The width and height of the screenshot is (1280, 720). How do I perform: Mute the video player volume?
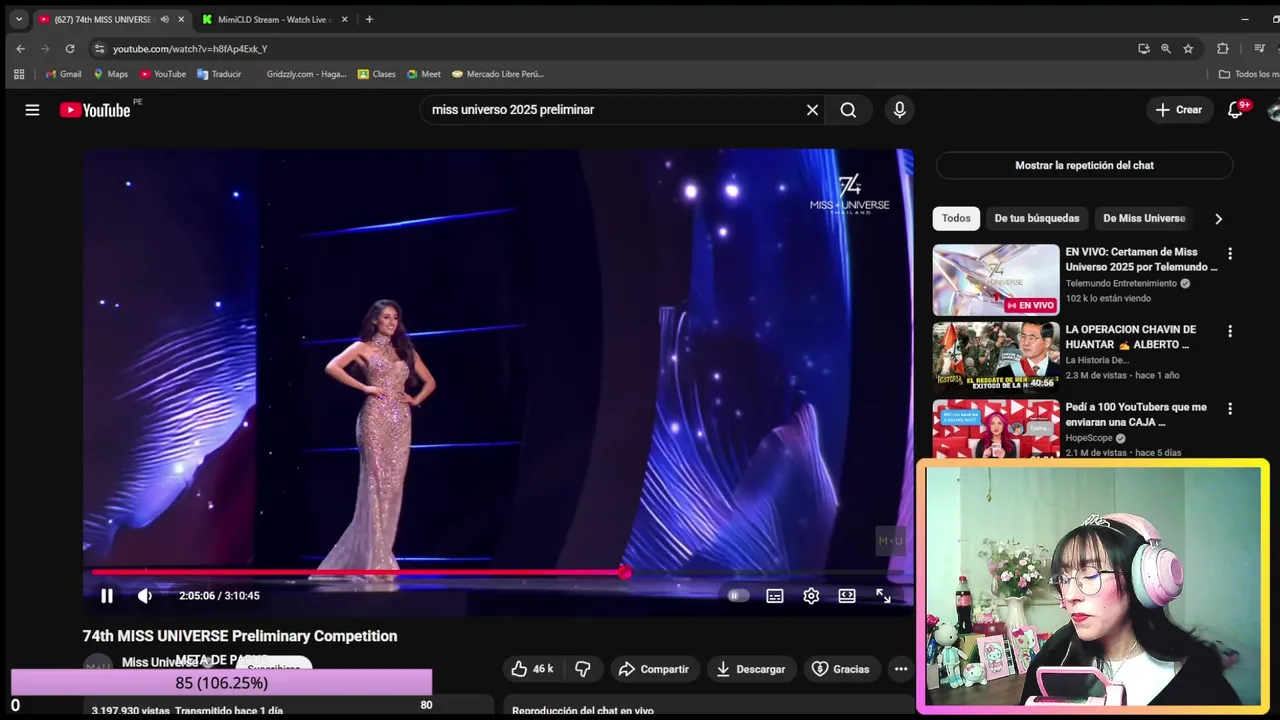(145, 596)
